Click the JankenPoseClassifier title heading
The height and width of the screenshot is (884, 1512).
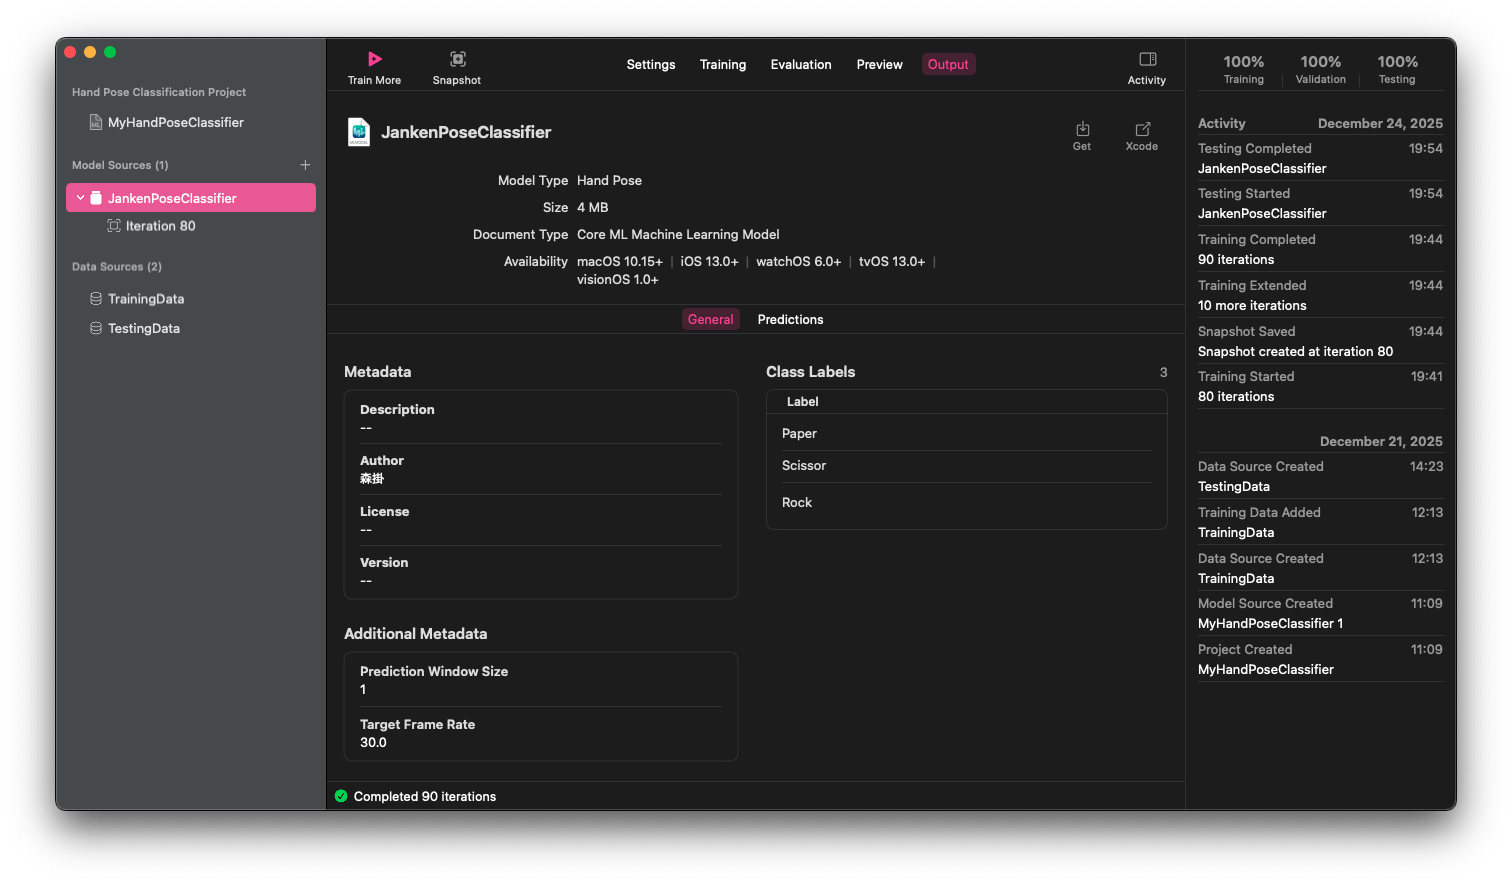click(x=466, y=132)
